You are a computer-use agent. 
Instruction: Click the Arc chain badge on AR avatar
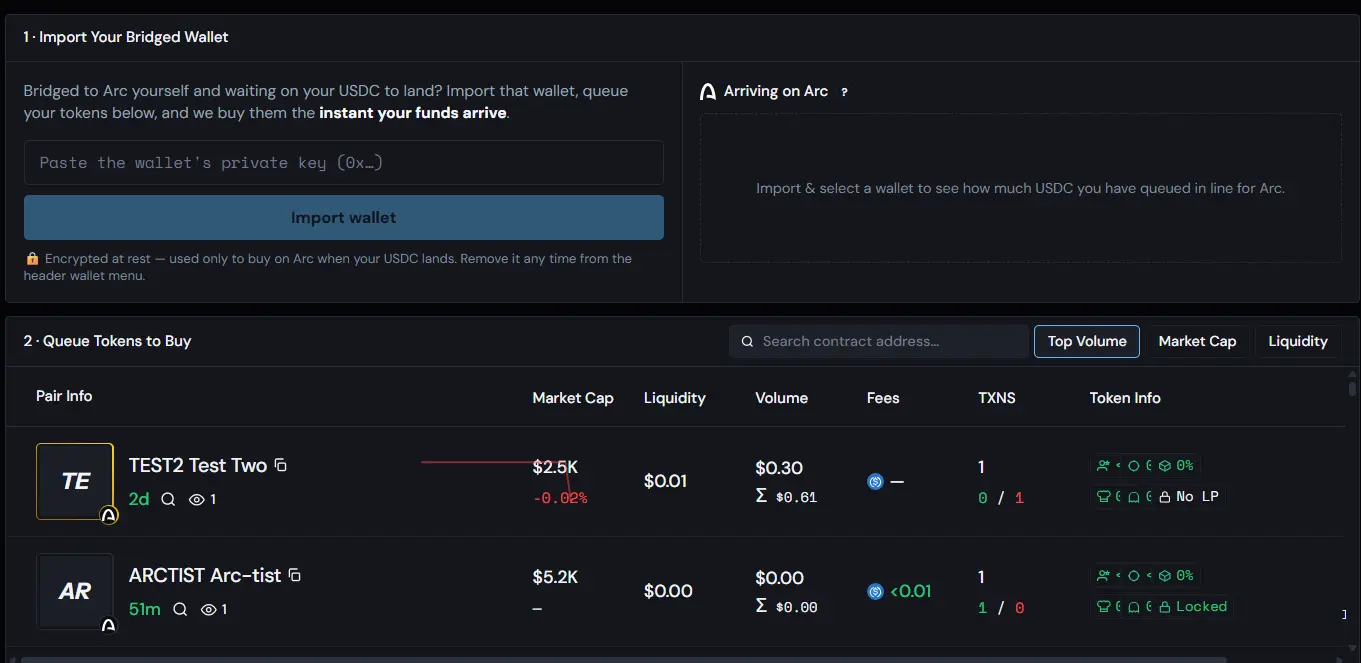(109, 626)
